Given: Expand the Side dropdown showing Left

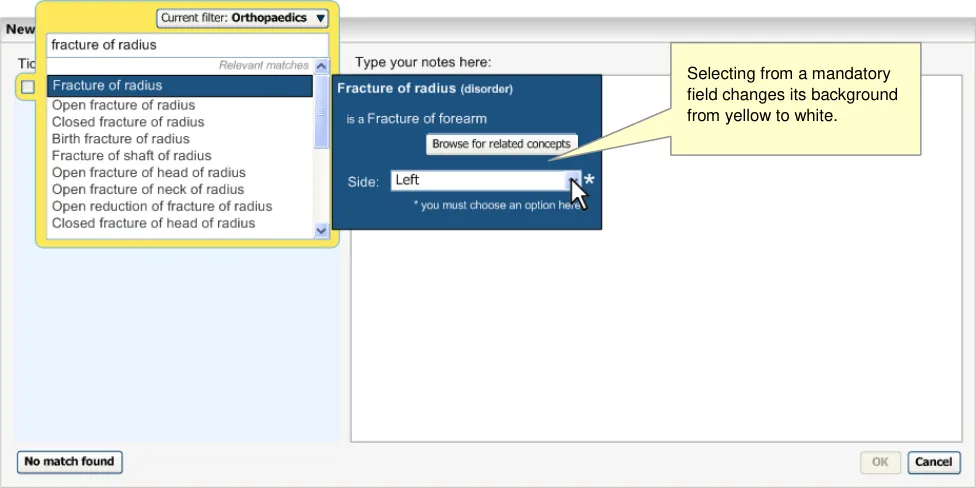Looking at the screenshot, I should 573,180.
